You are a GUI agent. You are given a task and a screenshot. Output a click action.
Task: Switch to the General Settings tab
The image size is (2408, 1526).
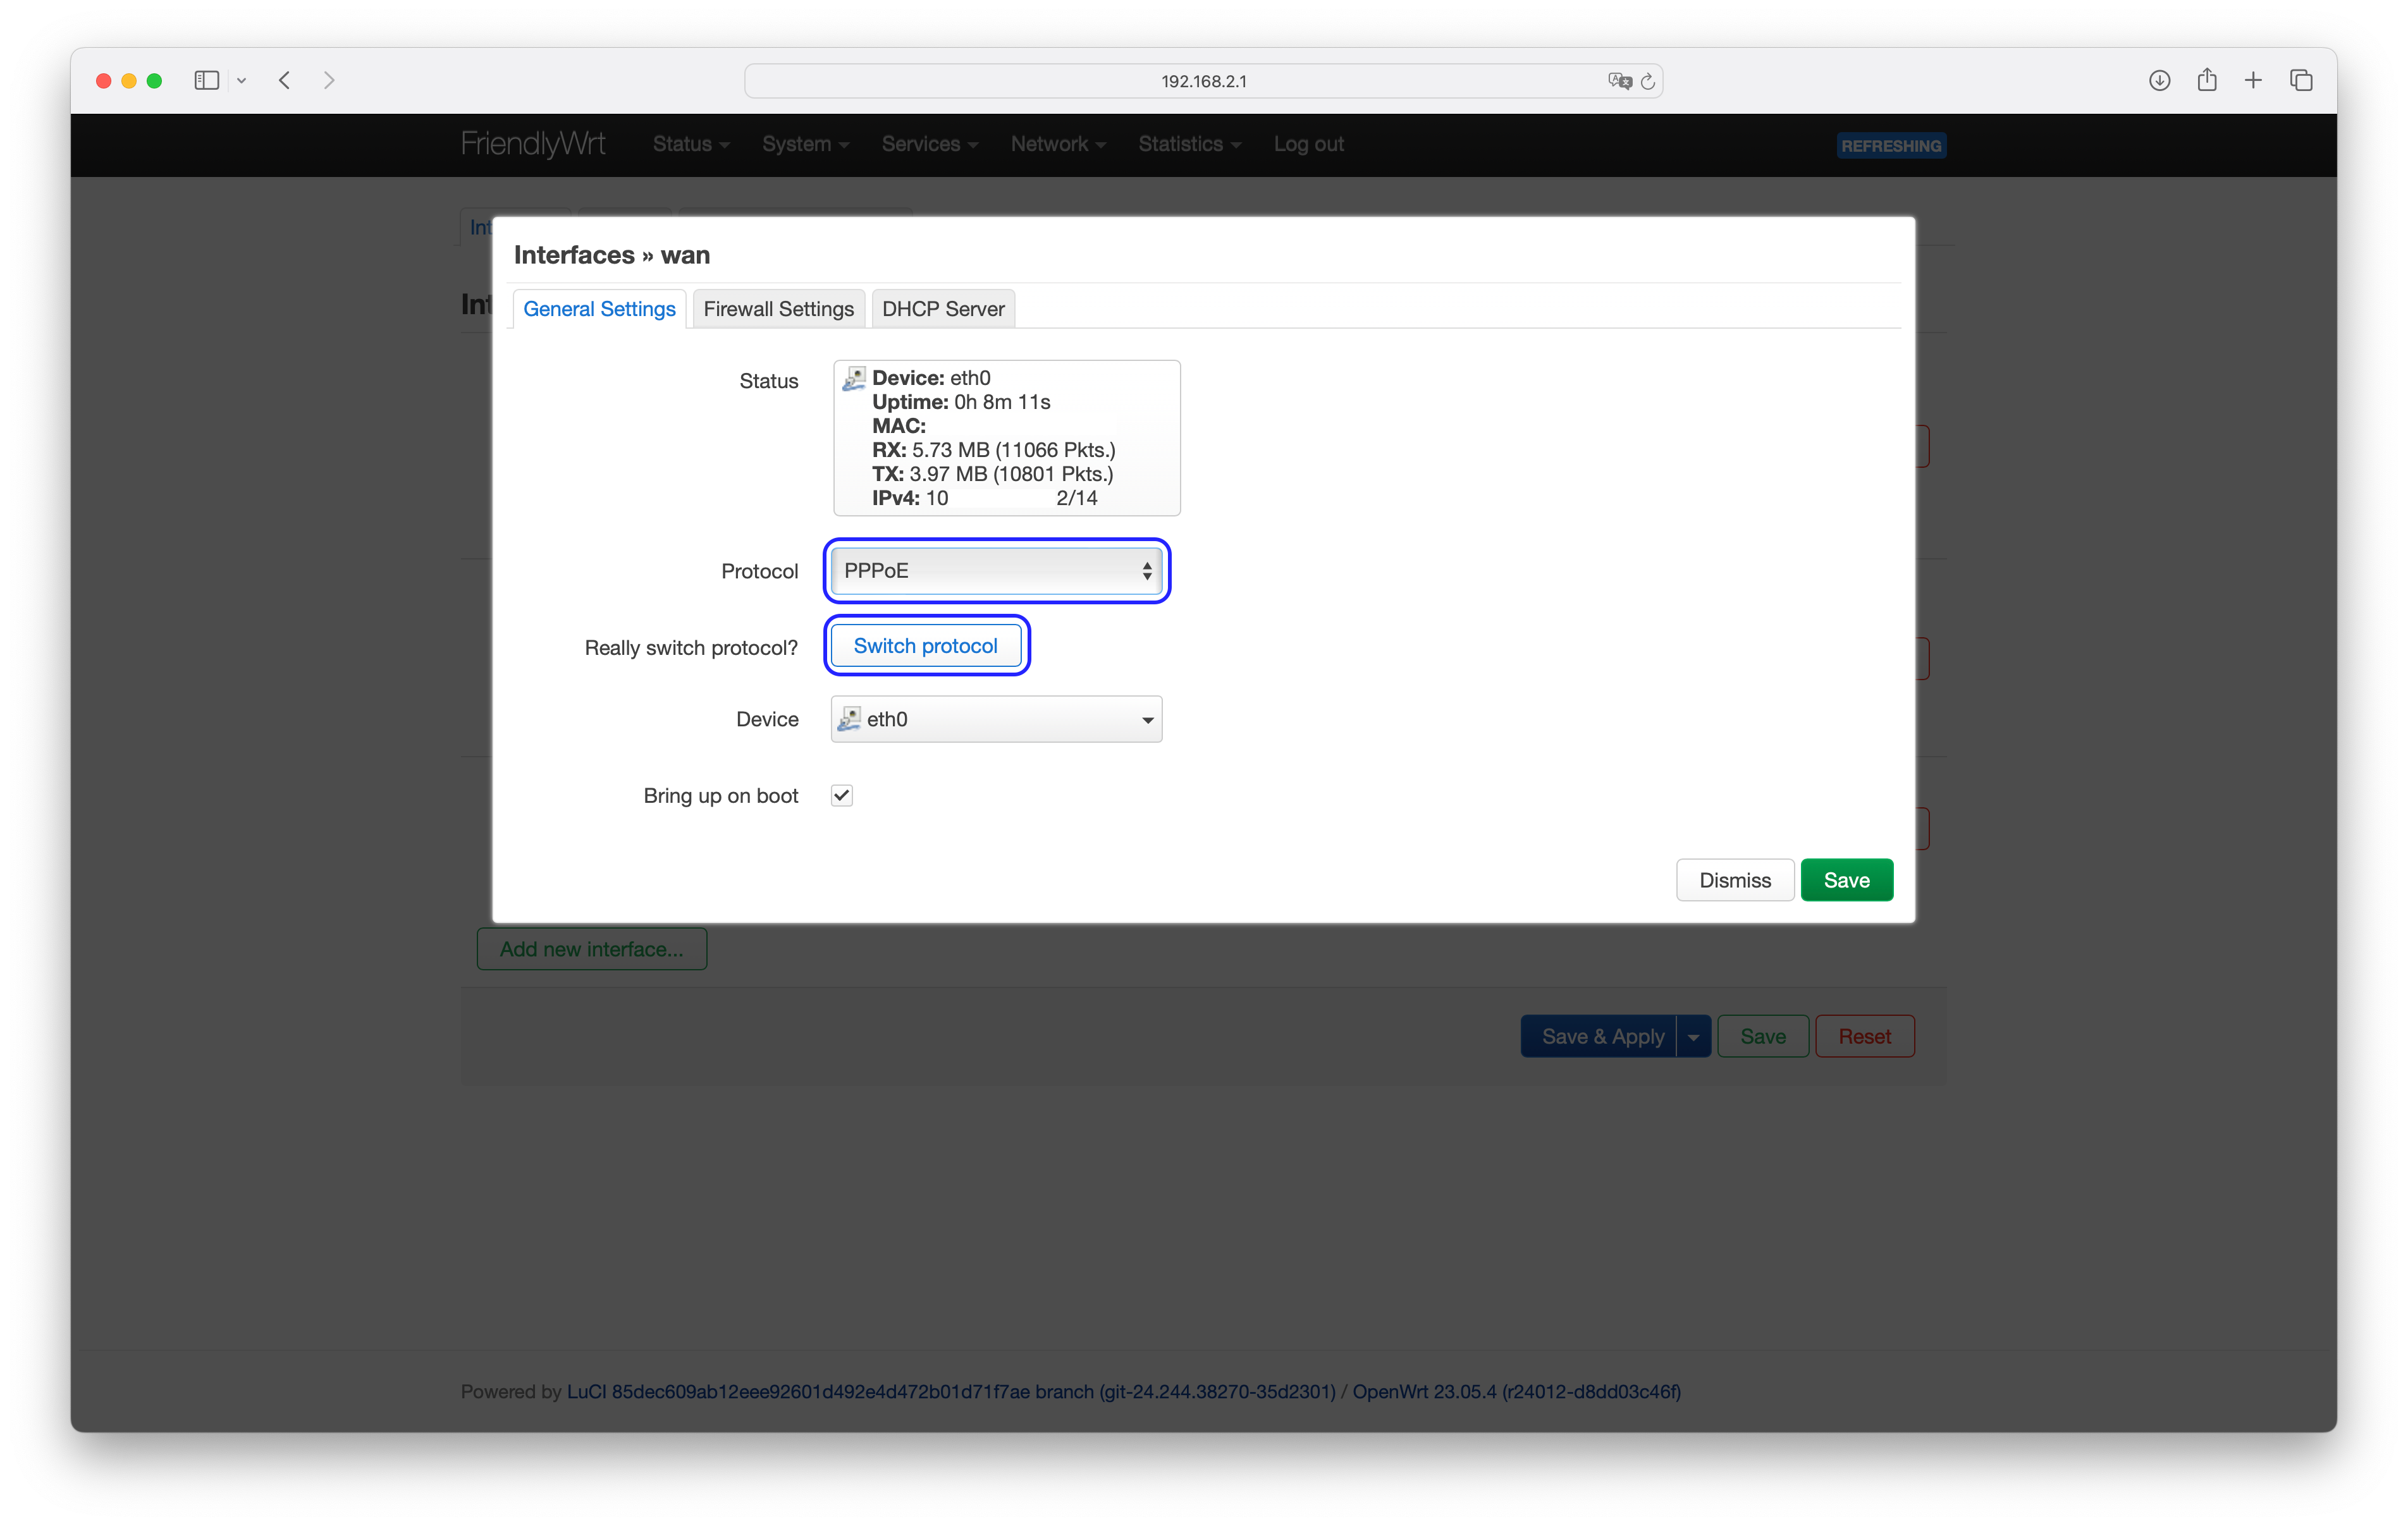coord(599,309)
